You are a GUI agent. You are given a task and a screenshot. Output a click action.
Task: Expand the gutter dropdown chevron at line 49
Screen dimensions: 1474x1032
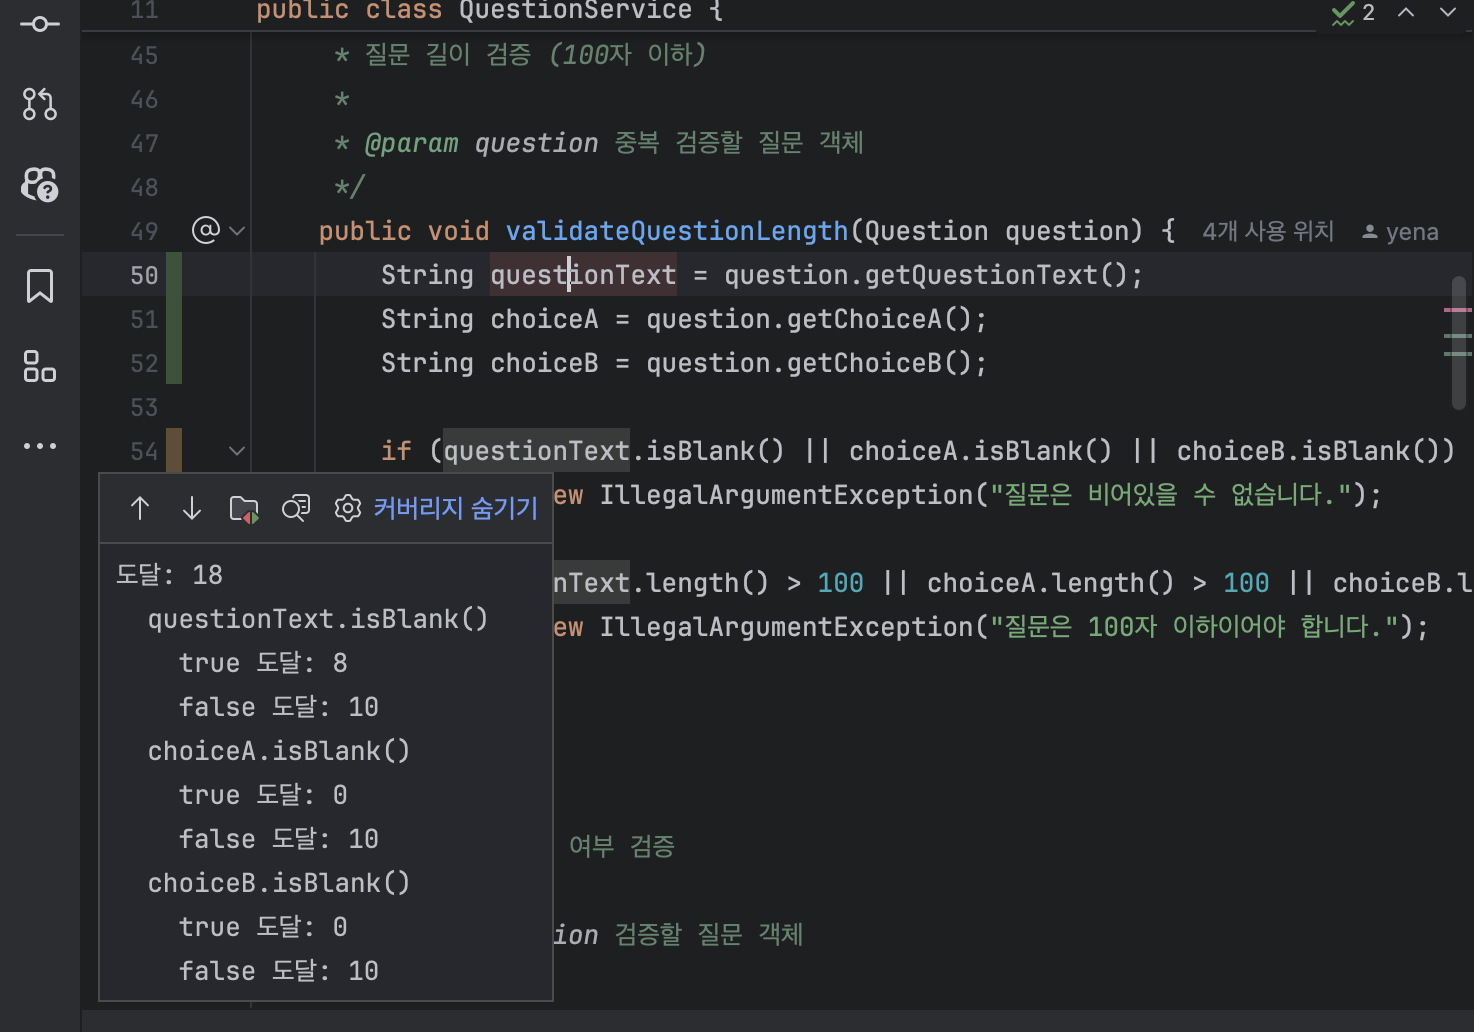[237, 231]
